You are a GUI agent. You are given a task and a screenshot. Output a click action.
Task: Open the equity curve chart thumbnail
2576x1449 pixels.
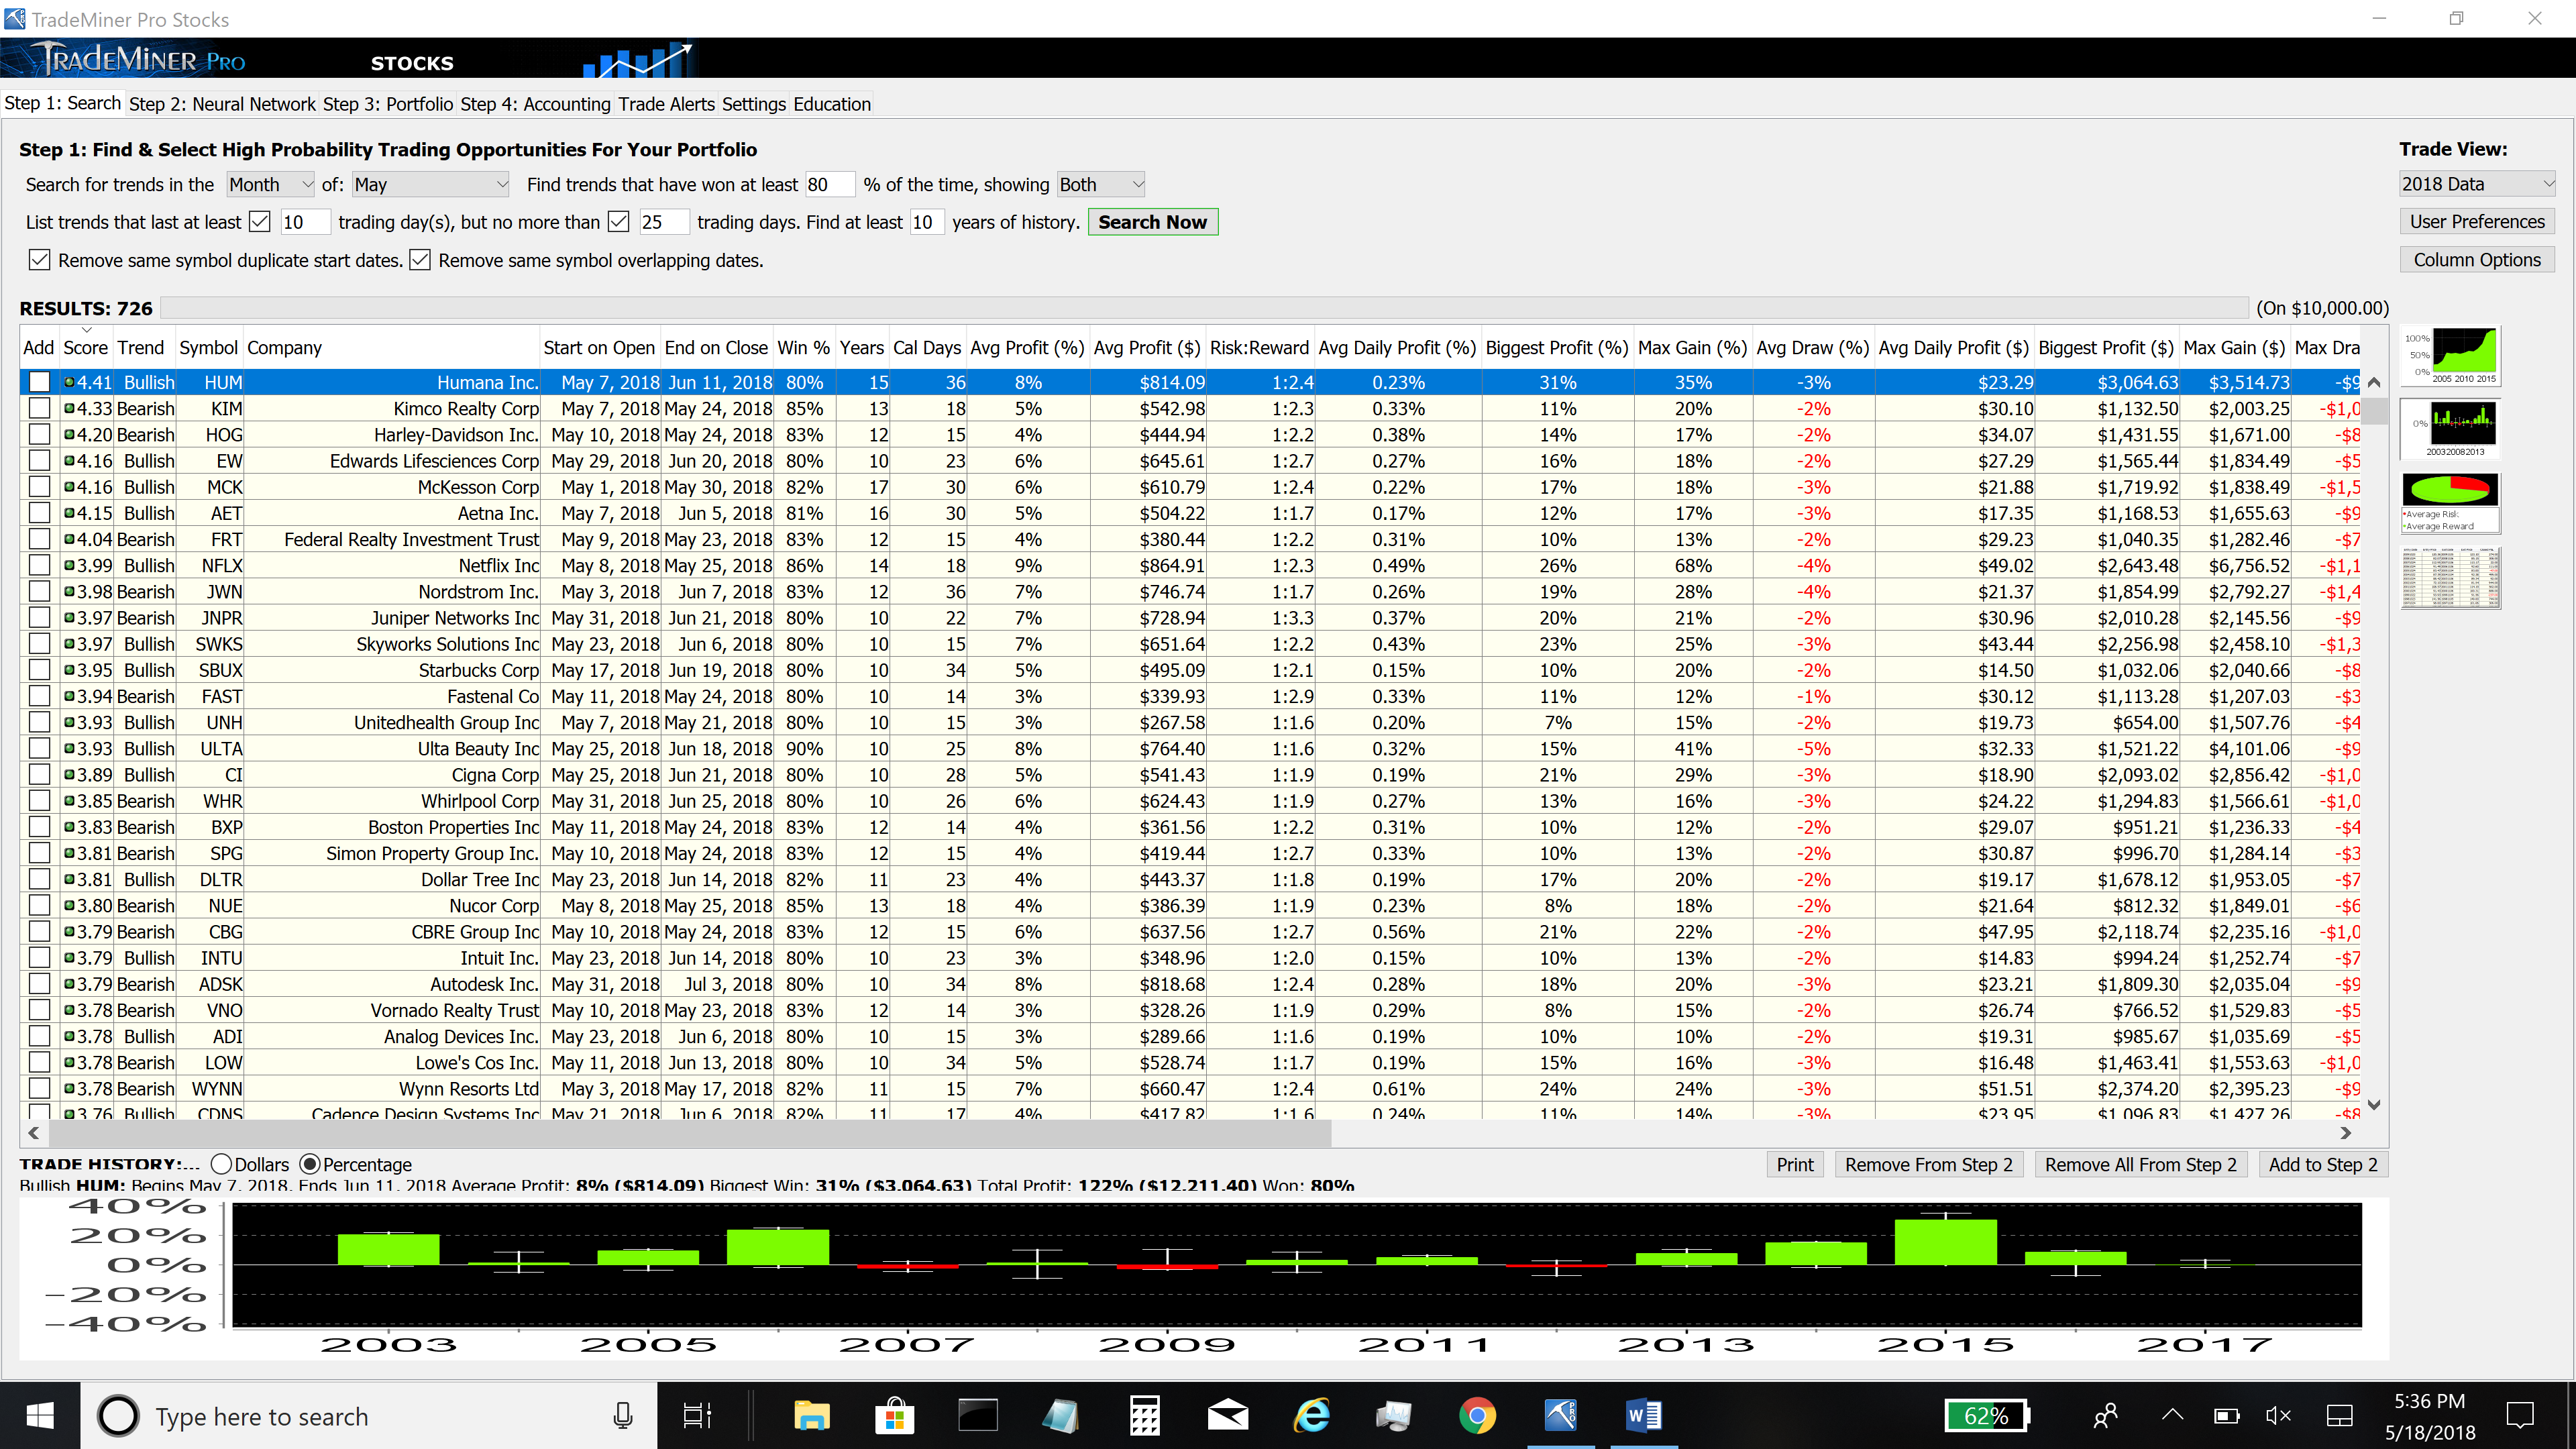2449,356
